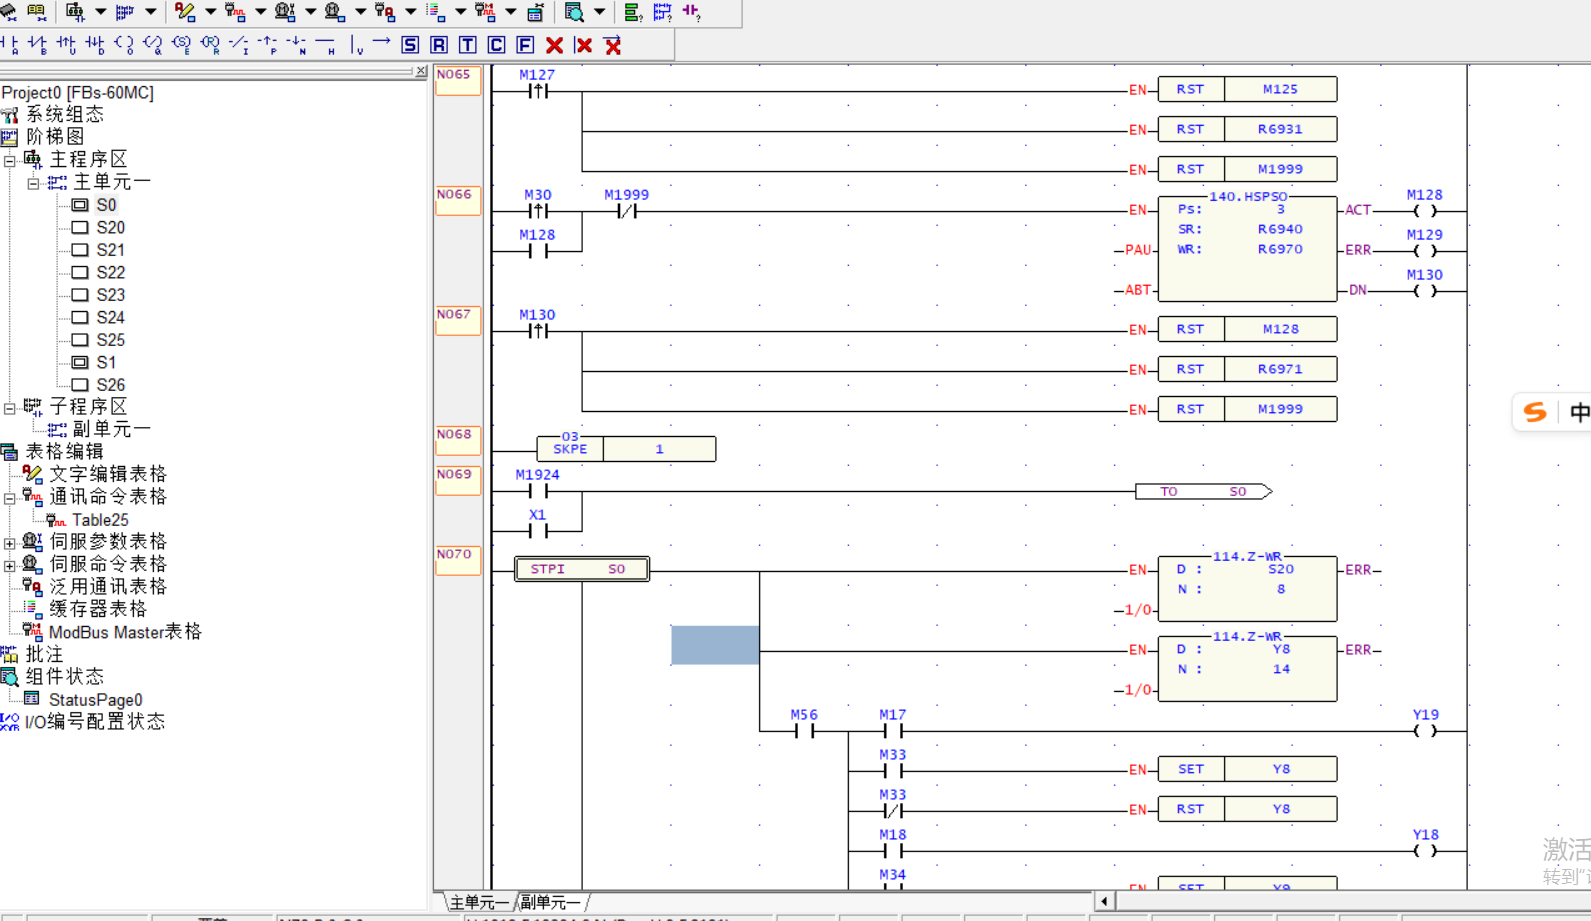The width and height of the screenshot is (1591, 921).
Task: Select the Reset coil (R) instruction tool
Action: point(439,45)
